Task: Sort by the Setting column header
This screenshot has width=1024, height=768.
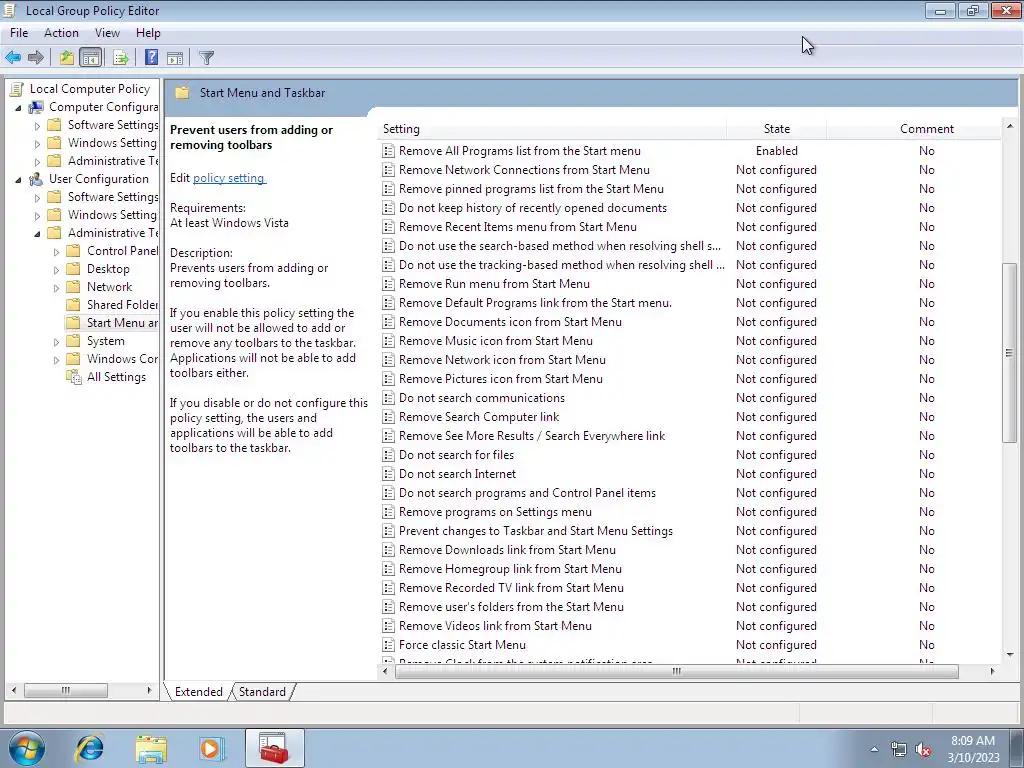Action: coord(552,129)
